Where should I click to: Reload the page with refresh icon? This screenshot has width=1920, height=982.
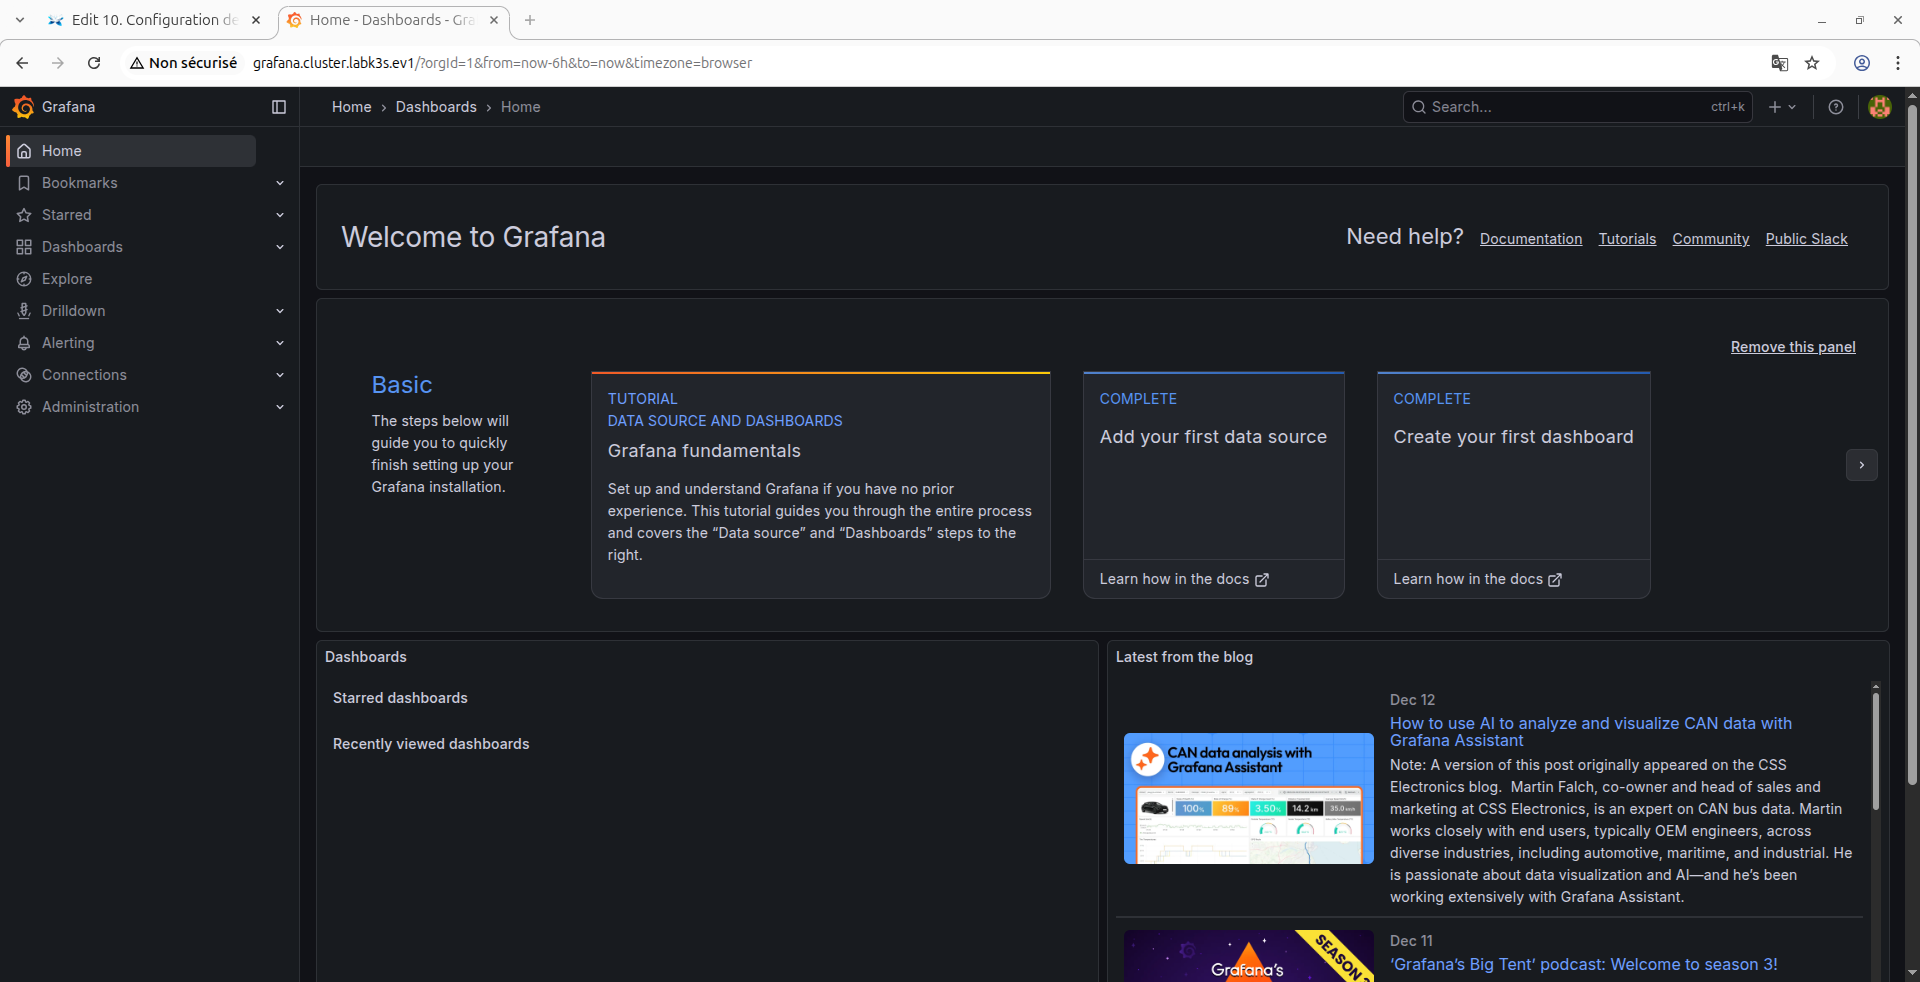tap(94, 63)
